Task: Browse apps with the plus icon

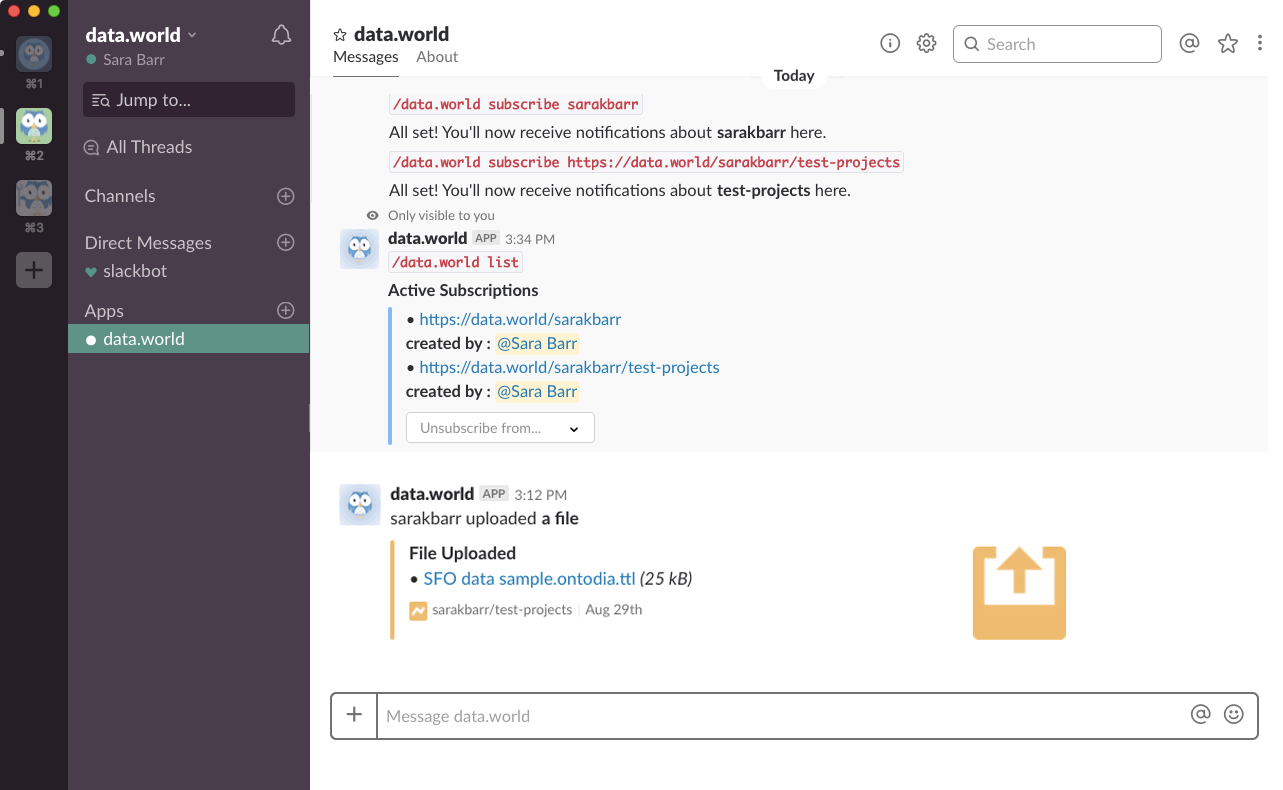Action: pyautogui.click(x=286, y=310)
